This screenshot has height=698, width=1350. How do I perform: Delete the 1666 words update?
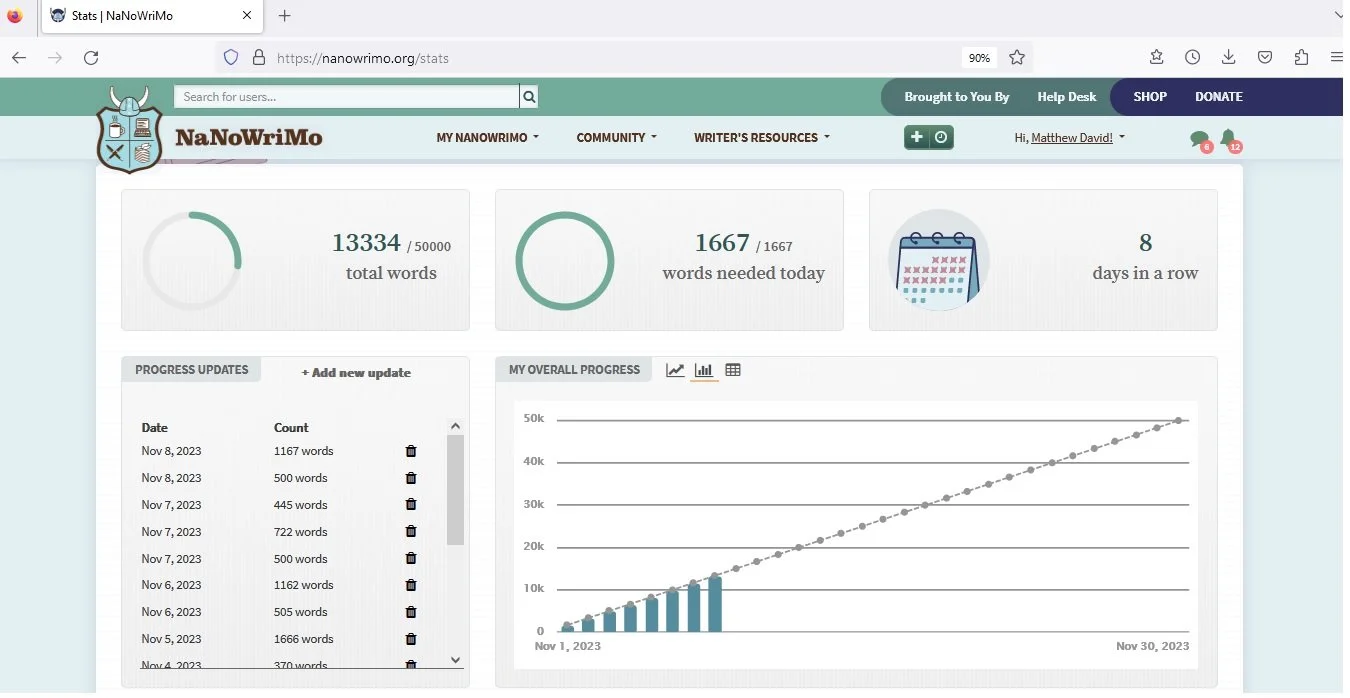click(x=411, y=639)
